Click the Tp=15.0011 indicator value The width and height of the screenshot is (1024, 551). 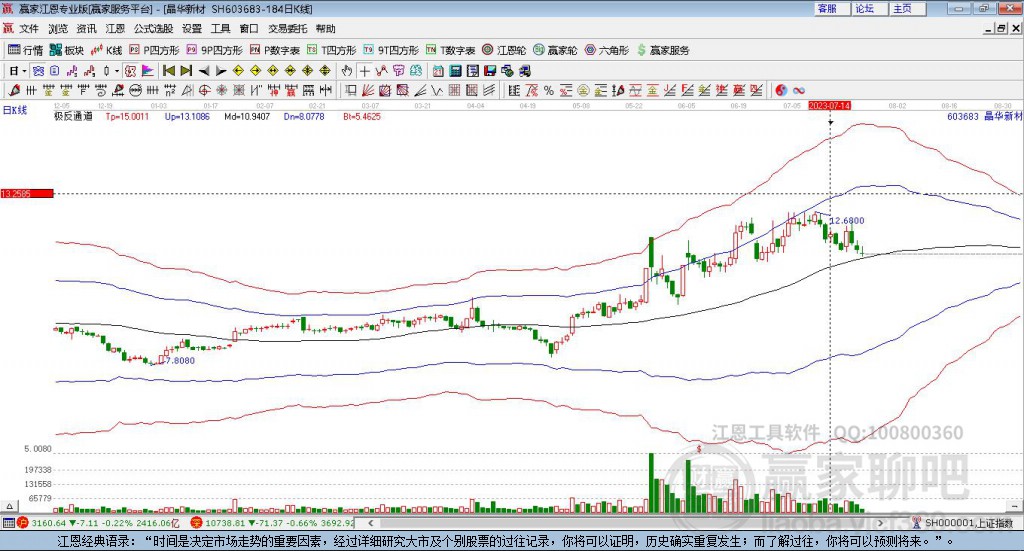pyautogui.click(x=127, y=116)
